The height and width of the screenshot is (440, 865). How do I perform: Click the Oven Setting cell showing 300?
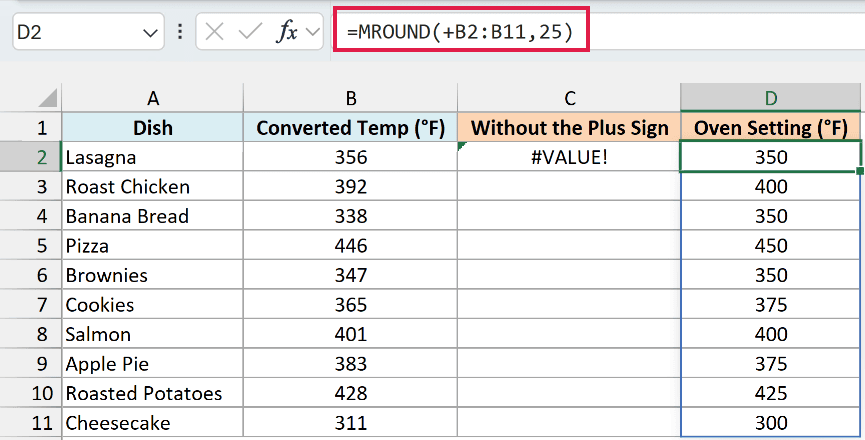click(x=771, y=422)
